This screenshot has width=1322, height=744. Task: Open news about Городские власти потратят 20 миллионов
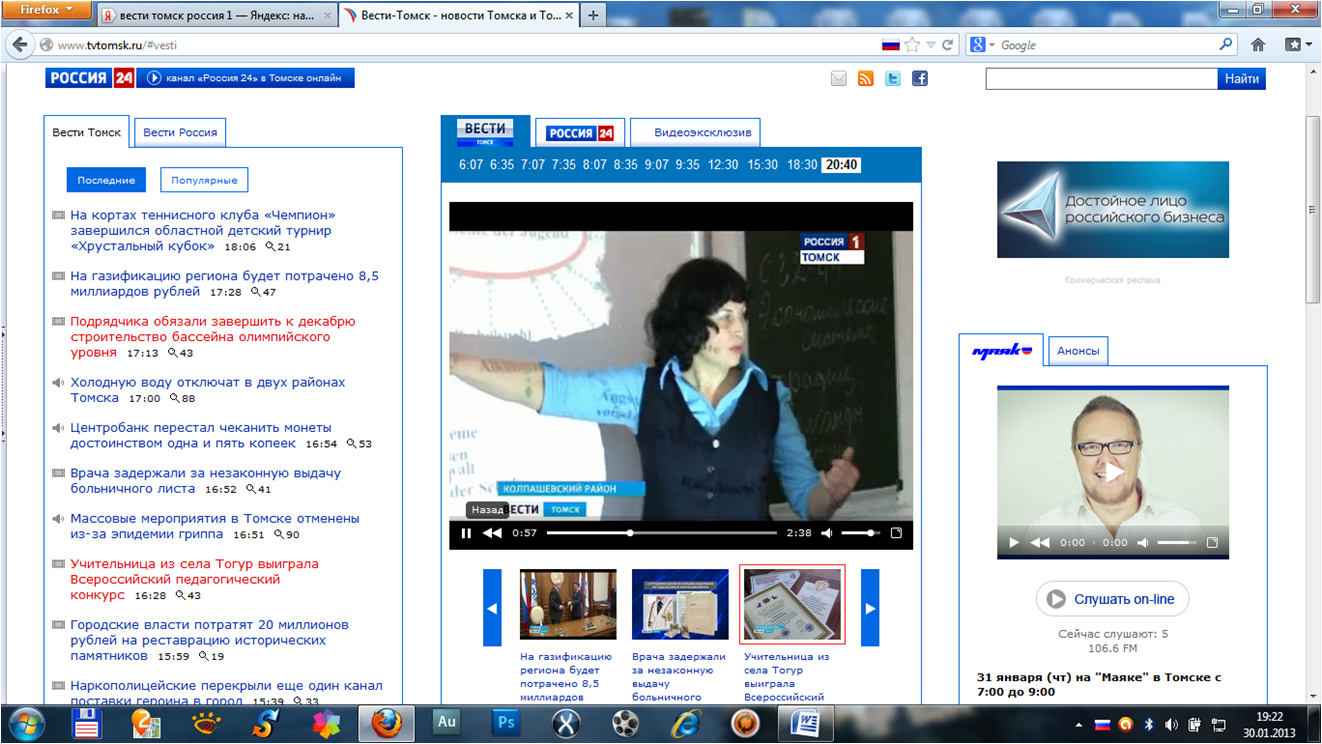pos(209,640)
